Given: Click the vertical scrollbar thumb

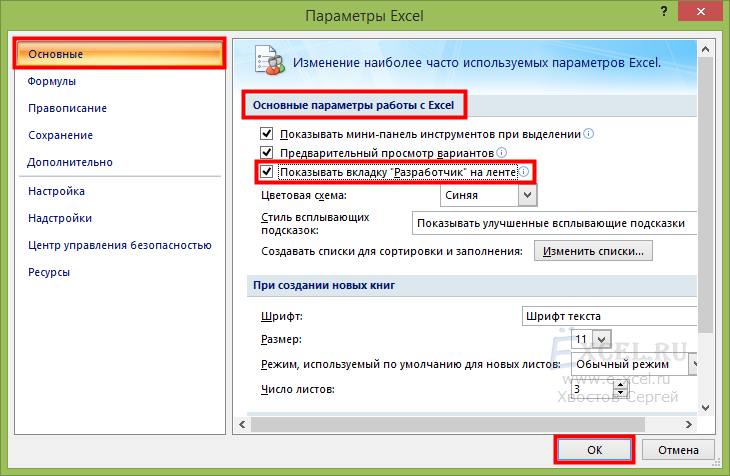Looking at the screenshot, I should (706, 196).
